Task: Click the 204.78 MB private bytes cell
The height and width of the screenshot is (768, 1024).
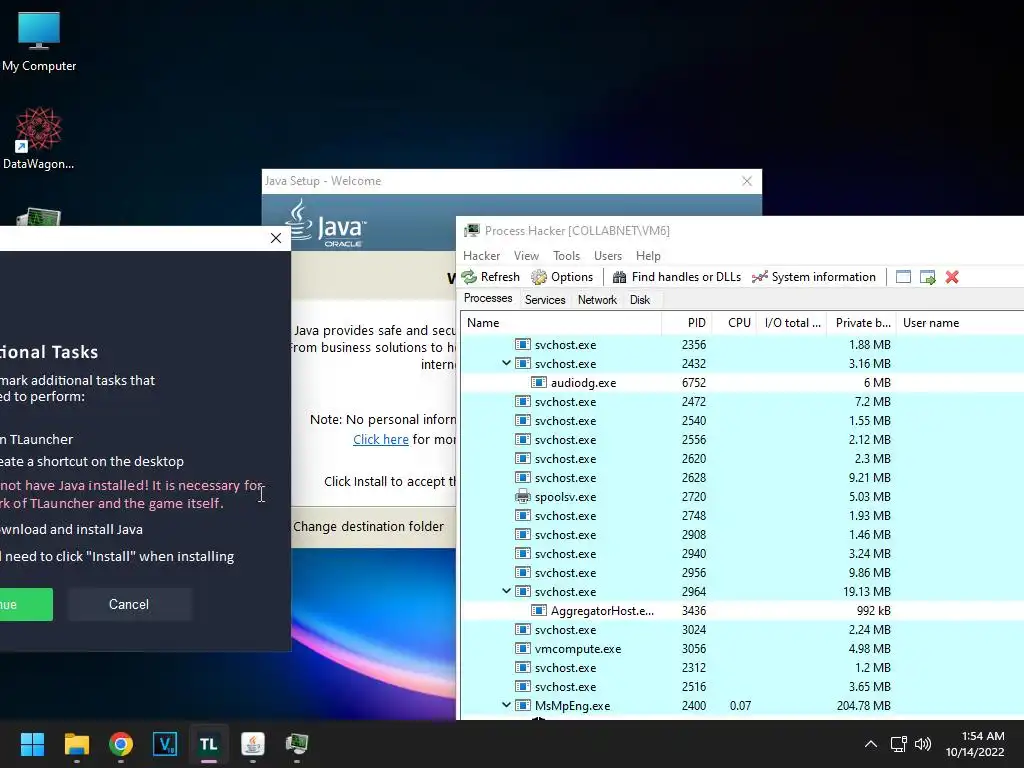Action: pyautogui.click(x=863, y=705)
